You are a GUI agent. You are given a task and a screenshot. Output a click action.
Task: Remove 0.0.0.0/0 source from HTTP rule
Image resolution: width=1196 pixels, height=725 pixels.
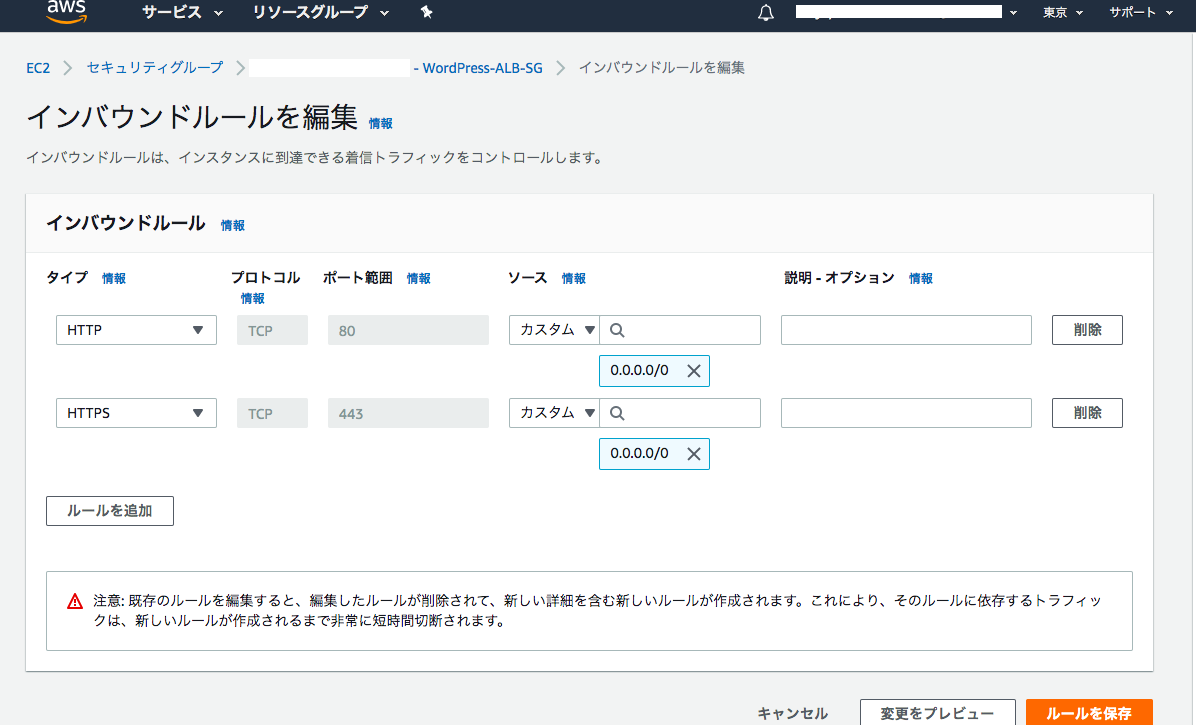(x=693, y=371)
